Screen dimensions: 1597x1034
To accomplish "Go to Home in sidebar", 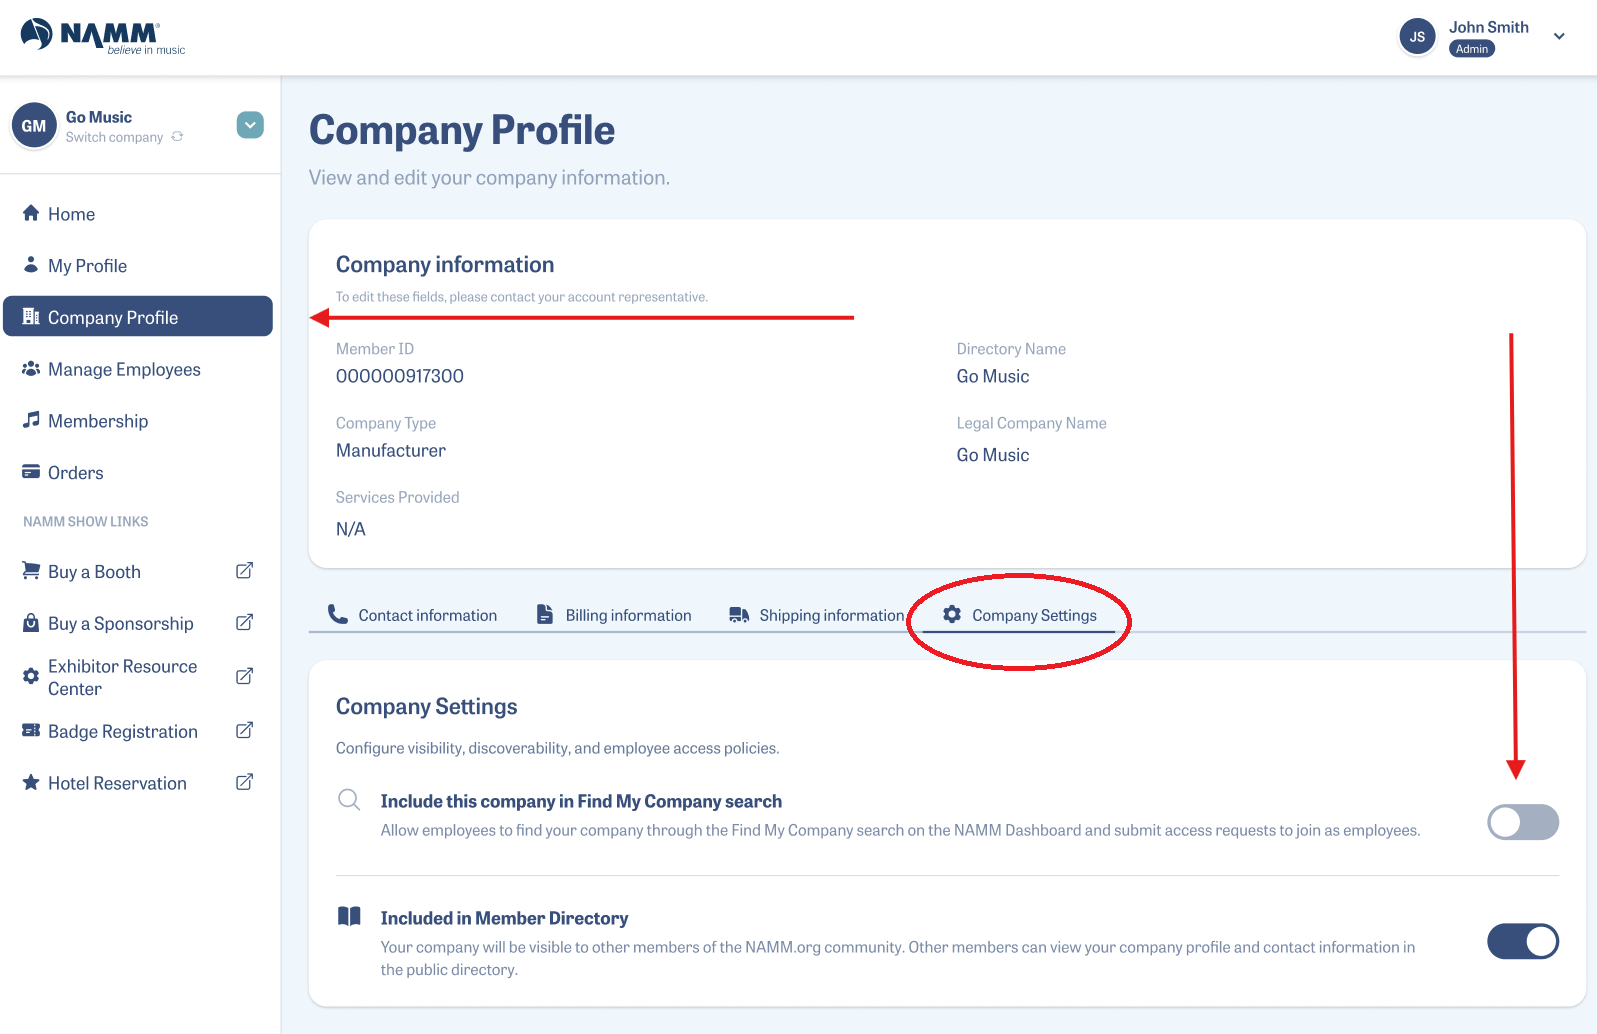I will coord(138,214).
